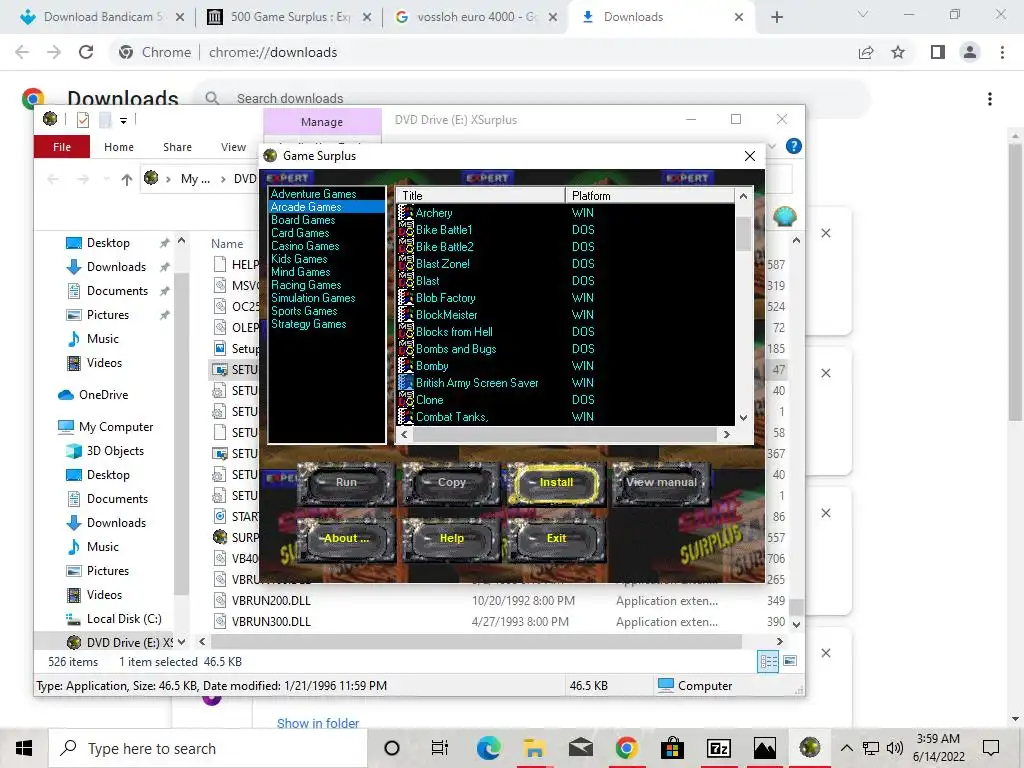Select VBRUN200.DLL file
This screenshot has height=768, width=1024.
[x=271, y=601]
